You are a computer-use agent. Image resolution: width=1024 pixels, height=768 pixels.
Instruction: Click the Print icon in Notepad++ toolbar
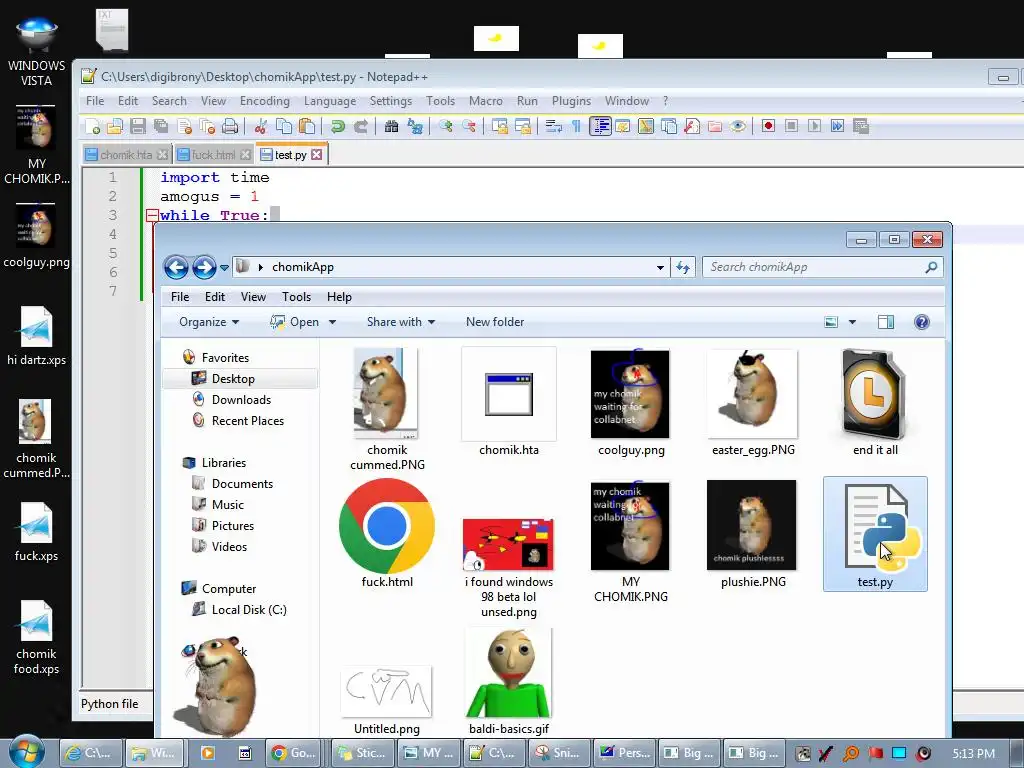(230, 126)
